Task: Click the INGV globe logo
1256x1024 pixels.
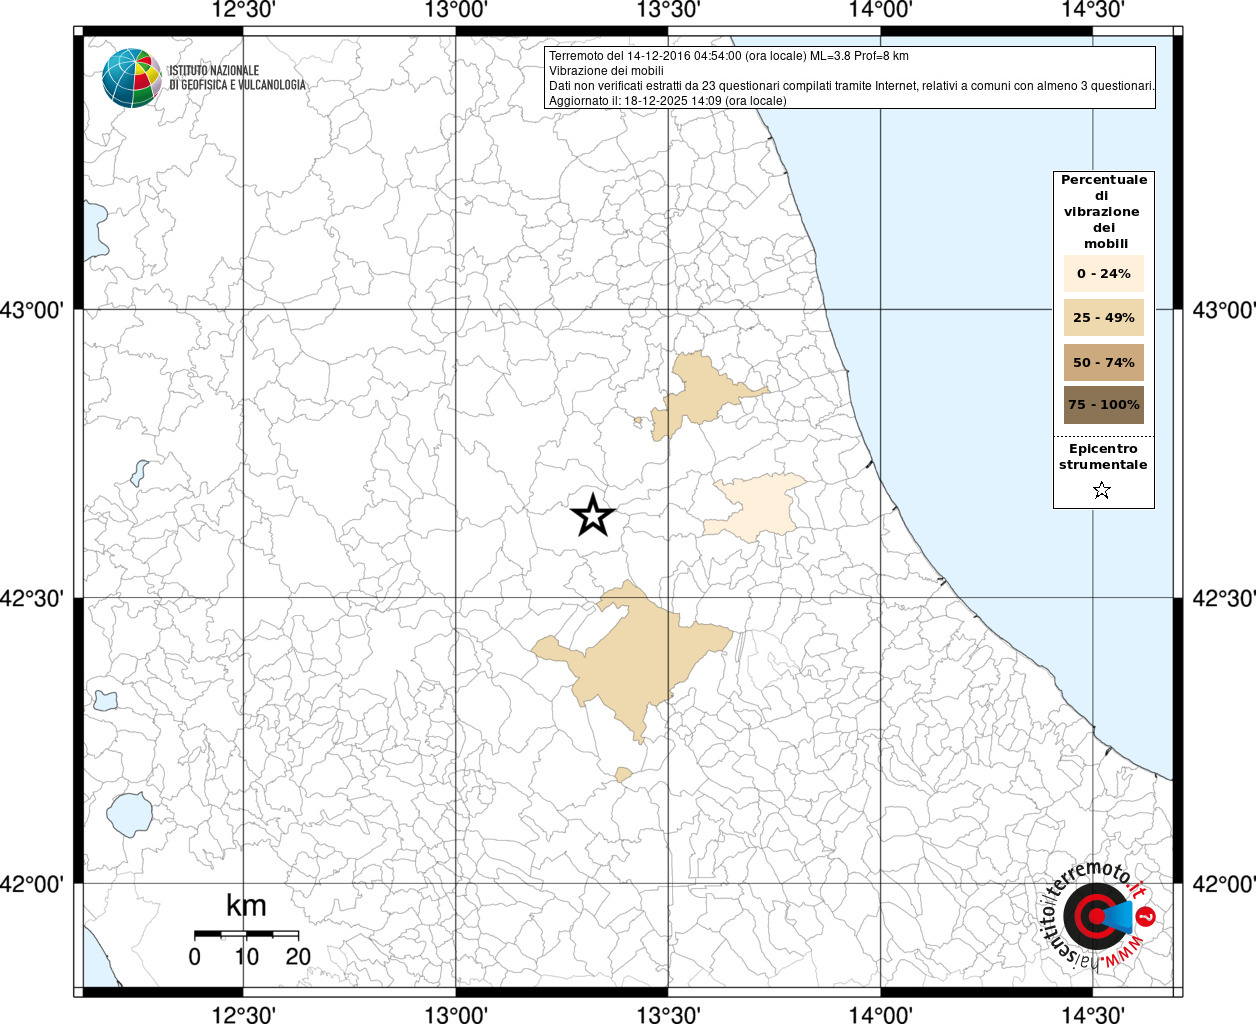Action: (132, 78)
